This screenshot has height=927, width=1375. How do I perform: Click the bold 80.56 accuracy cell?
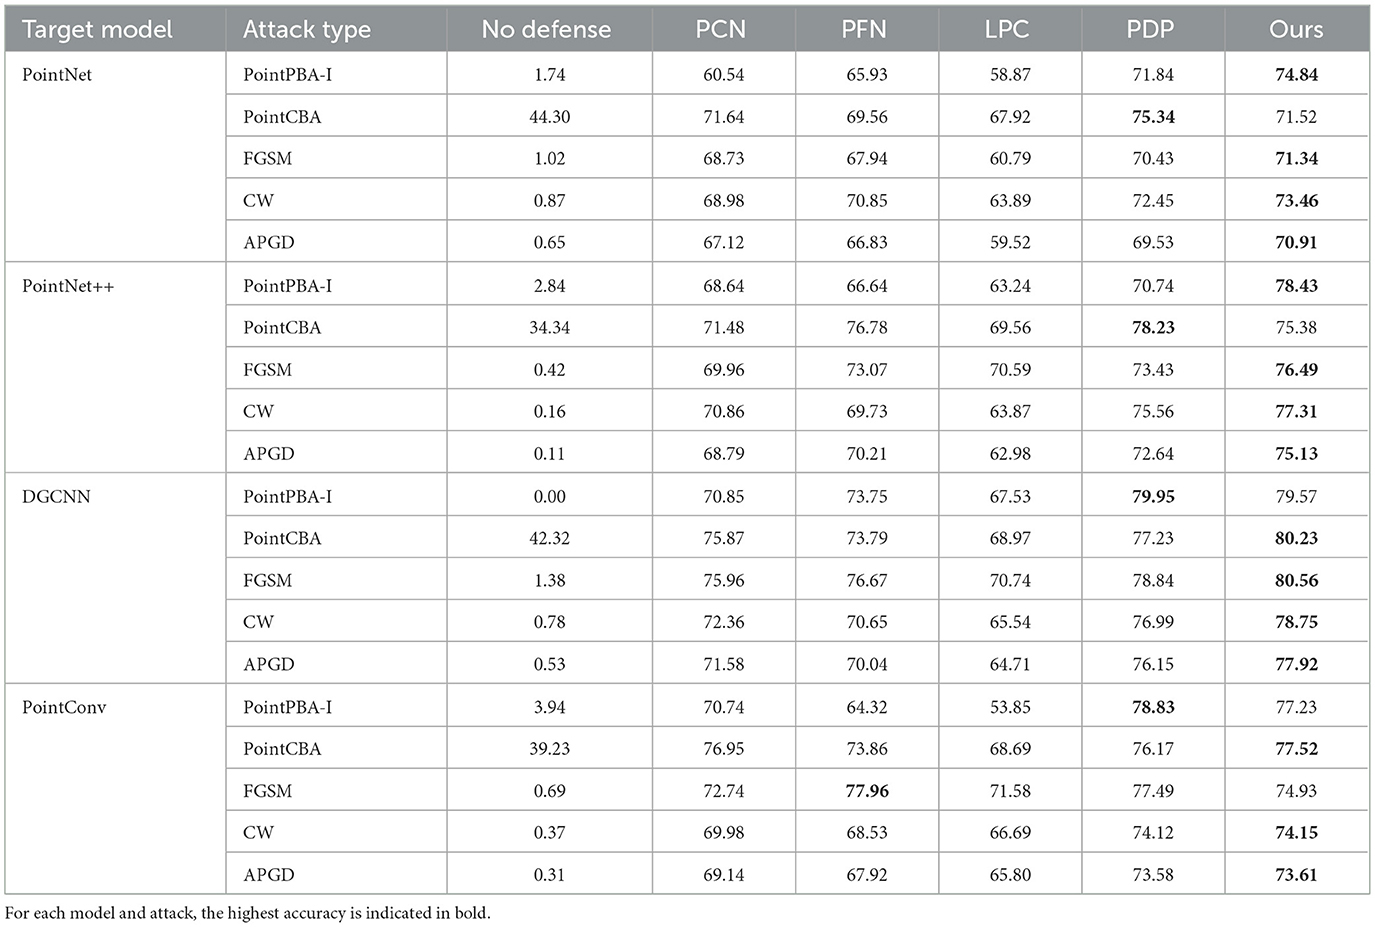(1296, 580)
